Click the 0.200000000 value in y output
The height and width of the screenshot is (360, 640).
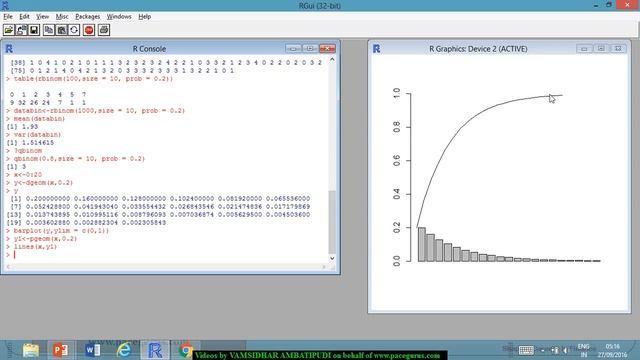(47, 198)
